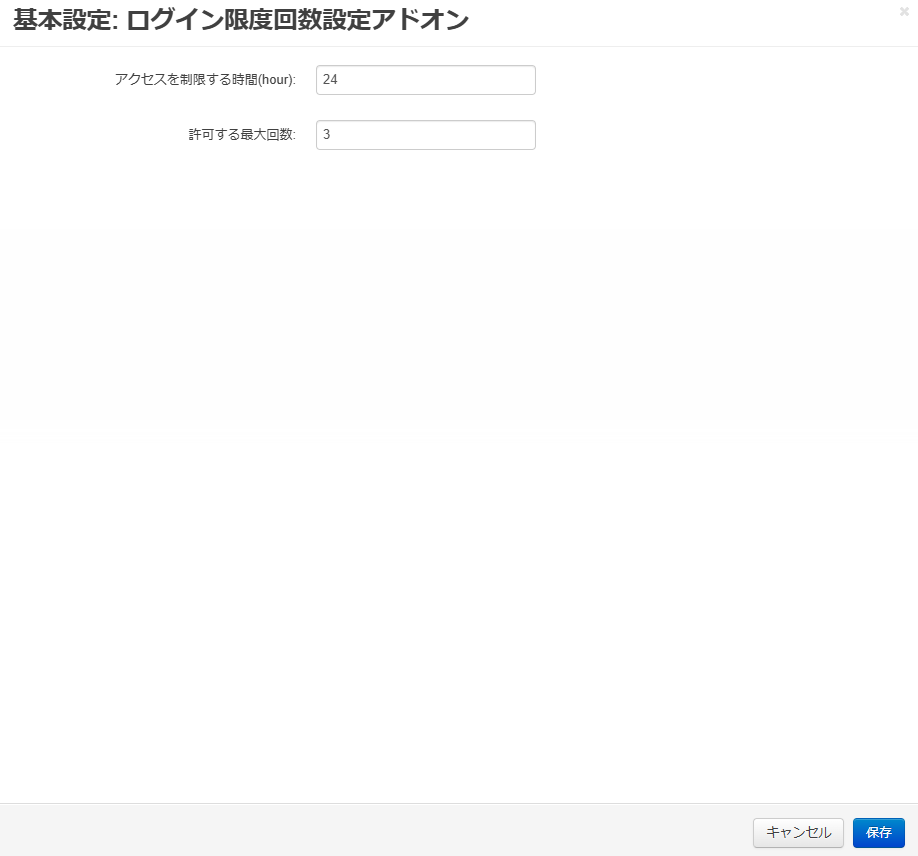Viewport: 918px width, 856px height.
Task: Click the dialog title 基本設定: ログイン限度回数設定アドオン
Action: [241, 20]
